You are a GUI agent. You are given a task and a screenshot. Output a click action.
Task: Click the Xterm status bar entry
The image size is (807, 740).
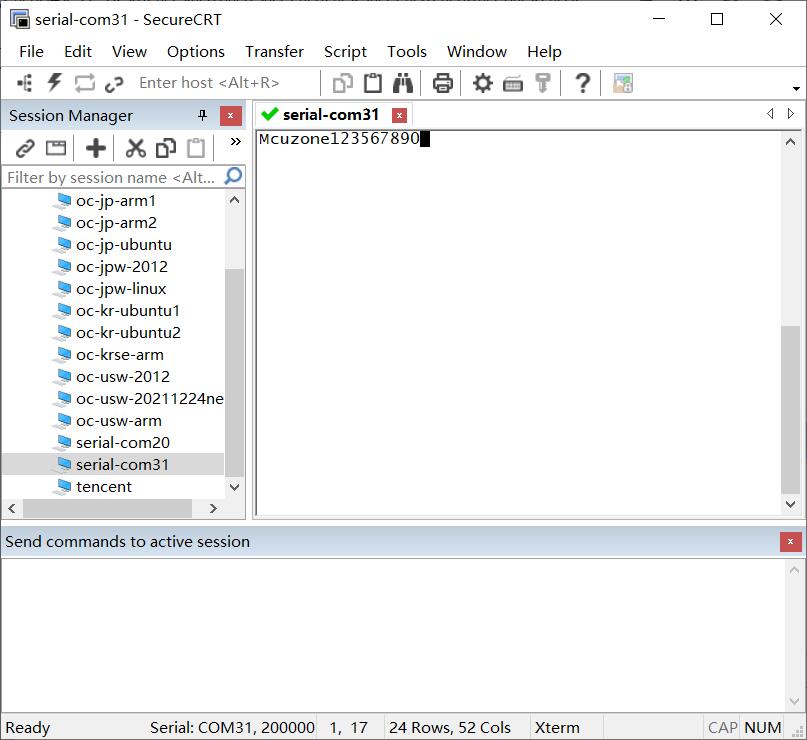coord(557,728)
